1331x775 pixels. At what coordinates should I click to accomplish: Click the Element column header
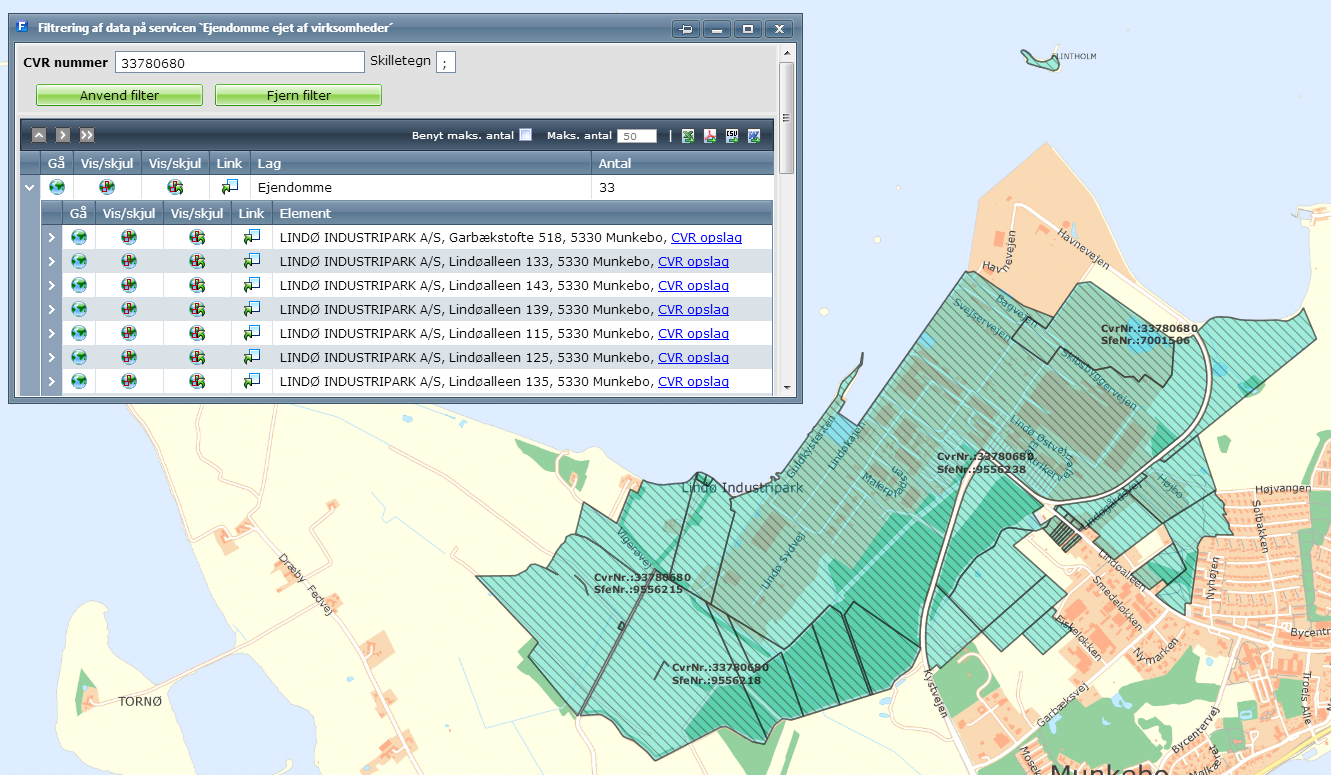[x=522, y=213]
